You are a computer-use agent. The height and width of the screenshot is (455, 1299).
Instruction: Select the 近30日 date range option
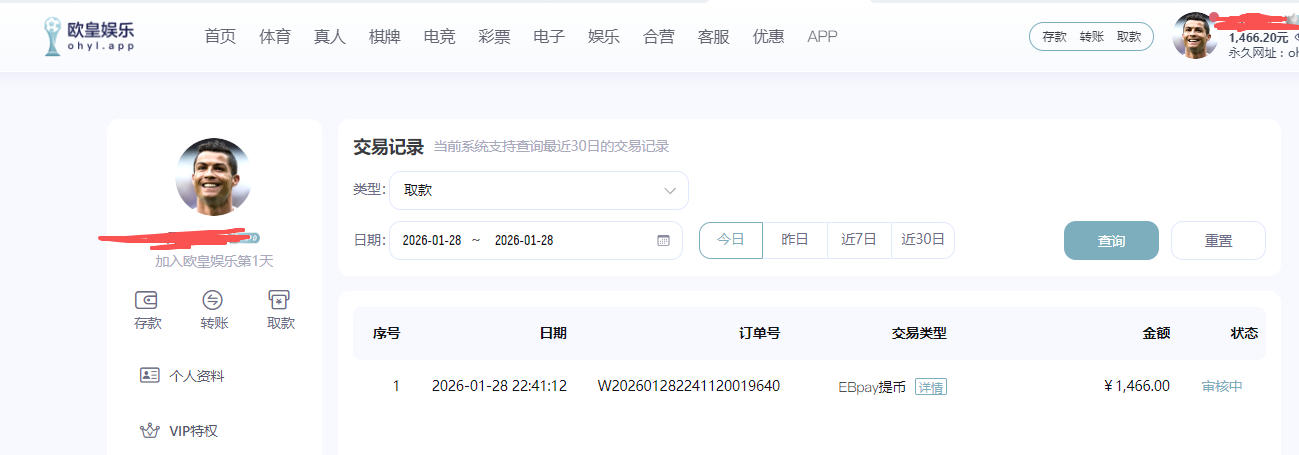click(923, 240)
